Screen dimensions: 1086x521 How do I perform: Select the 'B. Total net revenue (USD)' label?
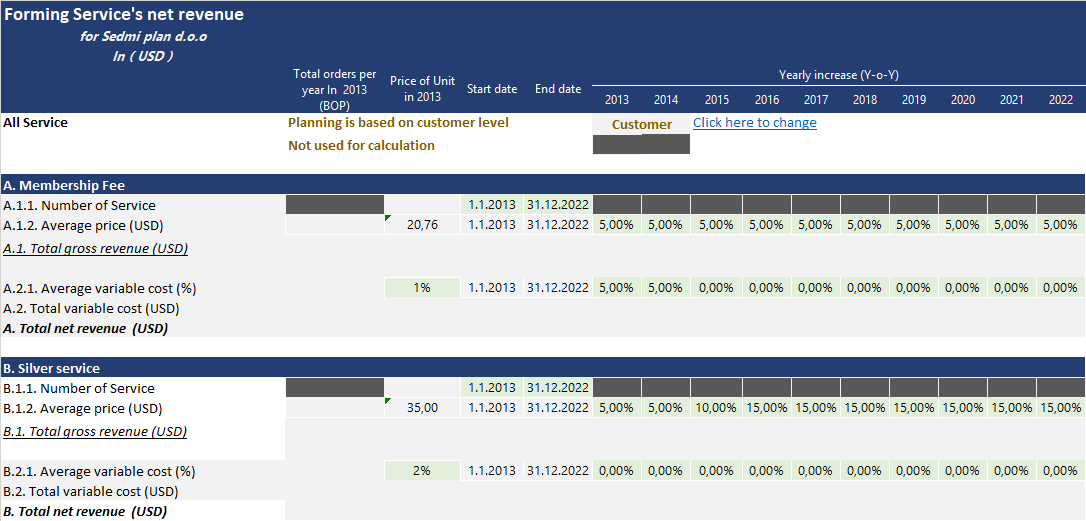coord(85,512)
